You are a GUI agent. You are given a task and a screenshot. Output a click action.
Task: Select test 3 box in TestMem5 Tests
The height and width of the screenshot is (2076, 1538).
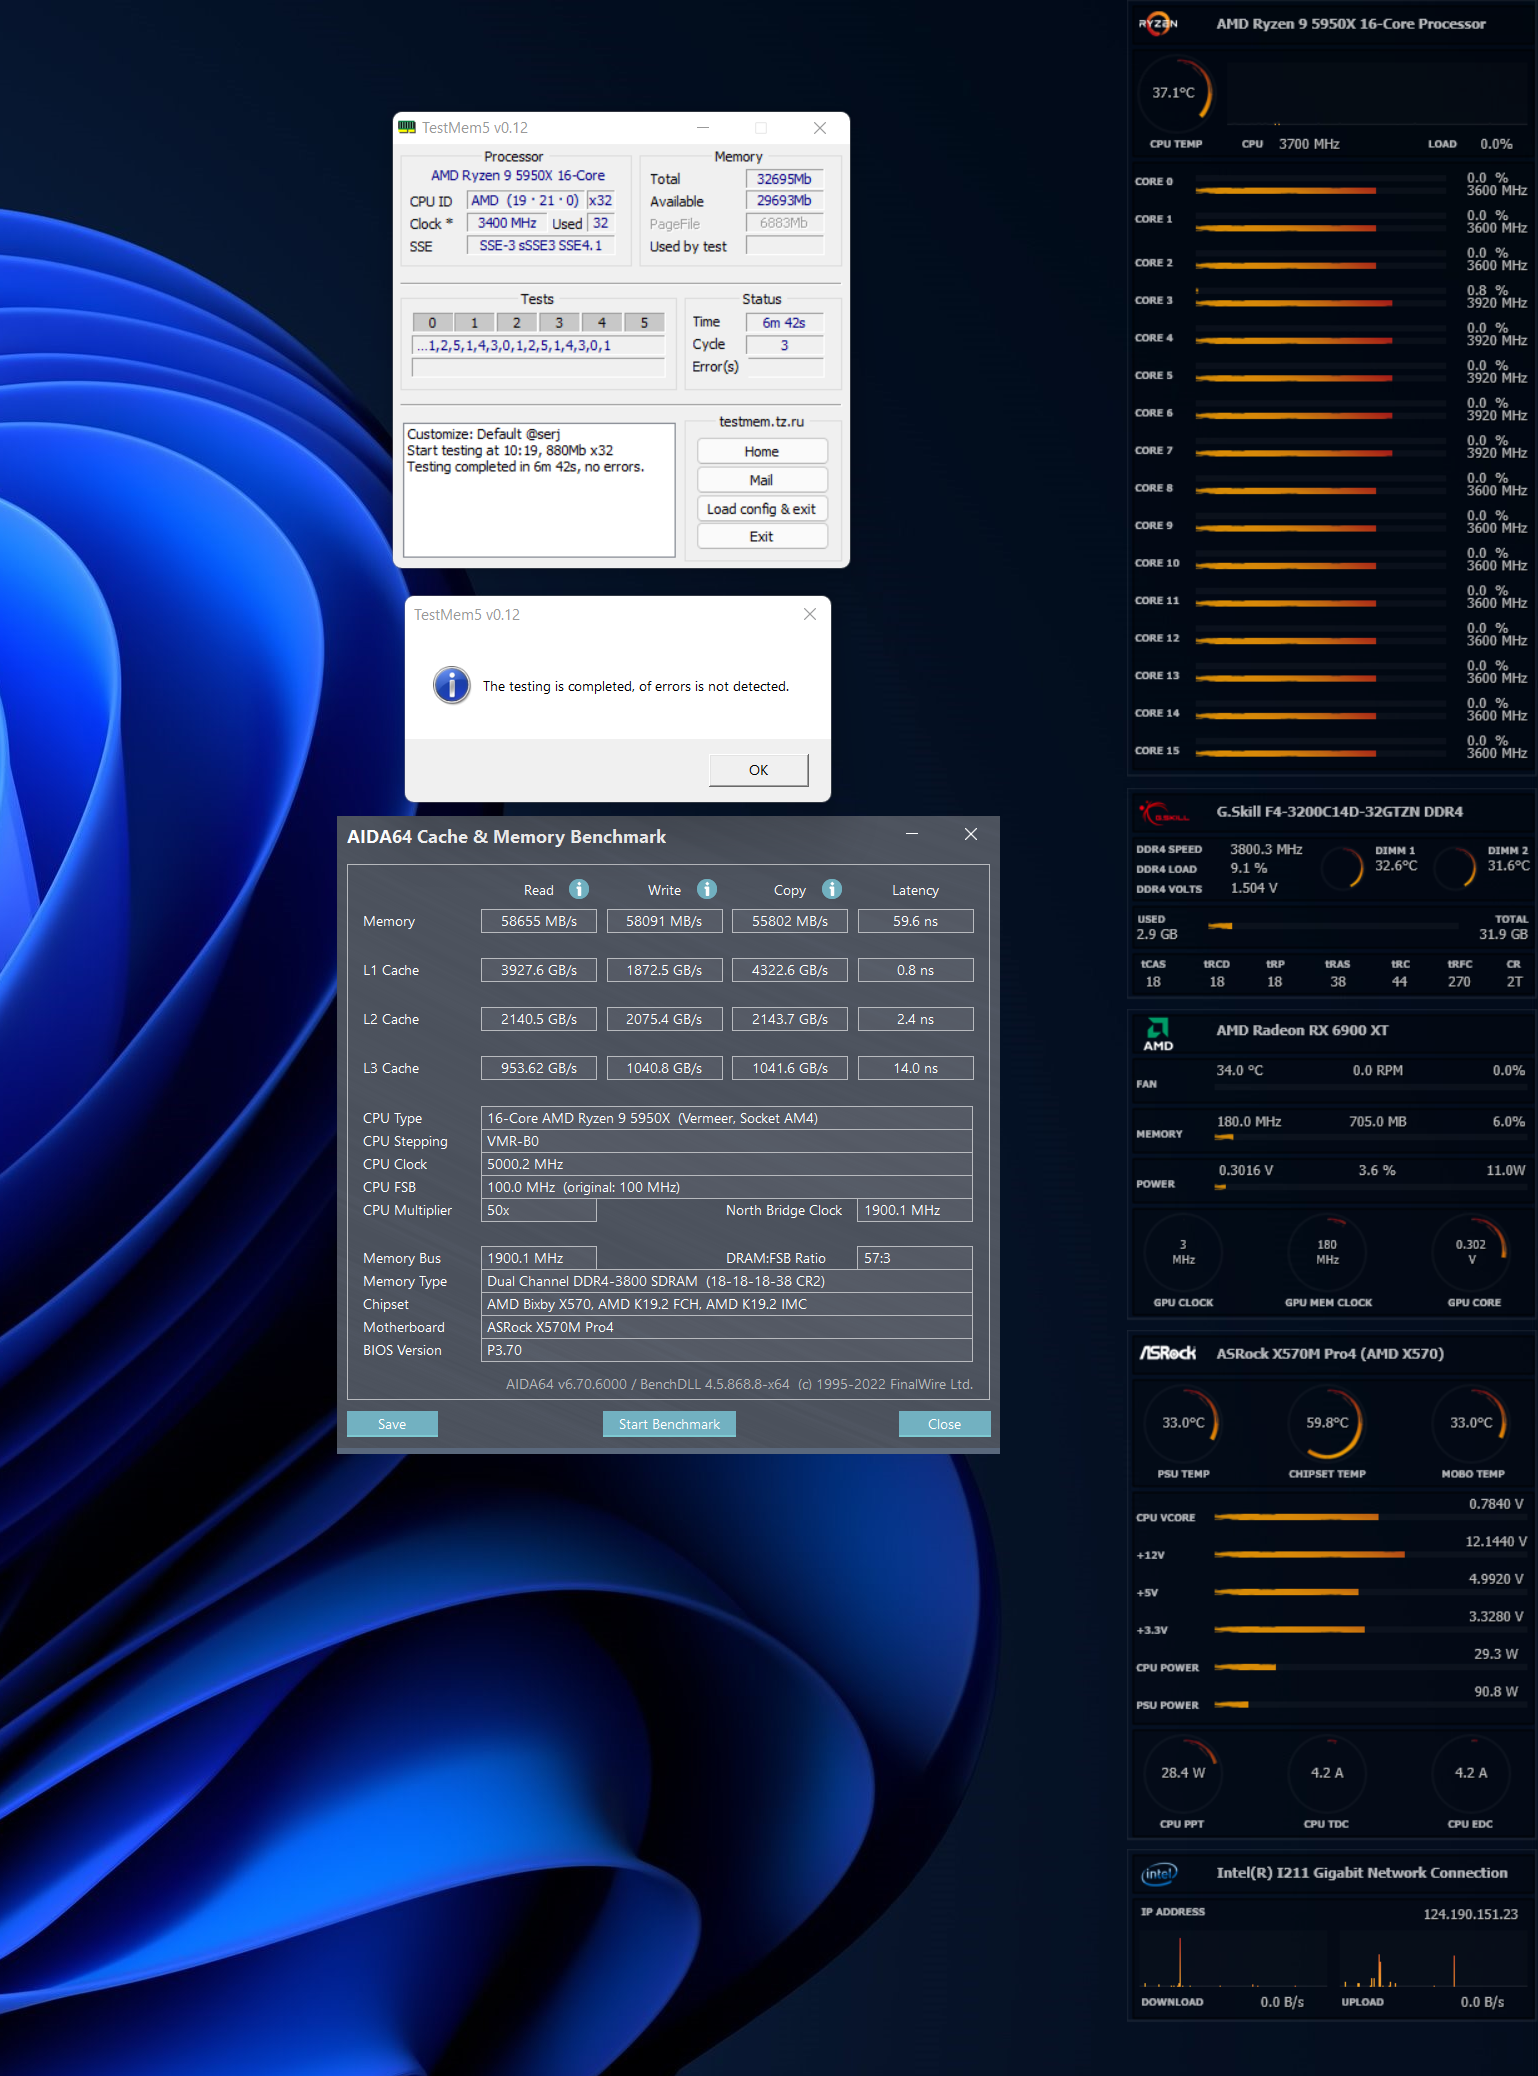point(559,322)
